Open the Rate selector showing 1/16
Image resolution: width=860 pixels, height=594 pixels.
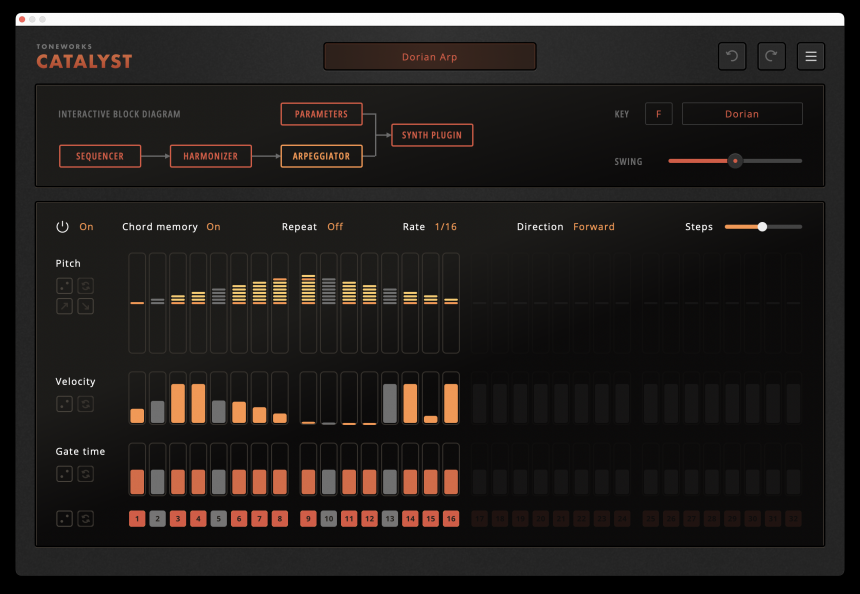446,227
